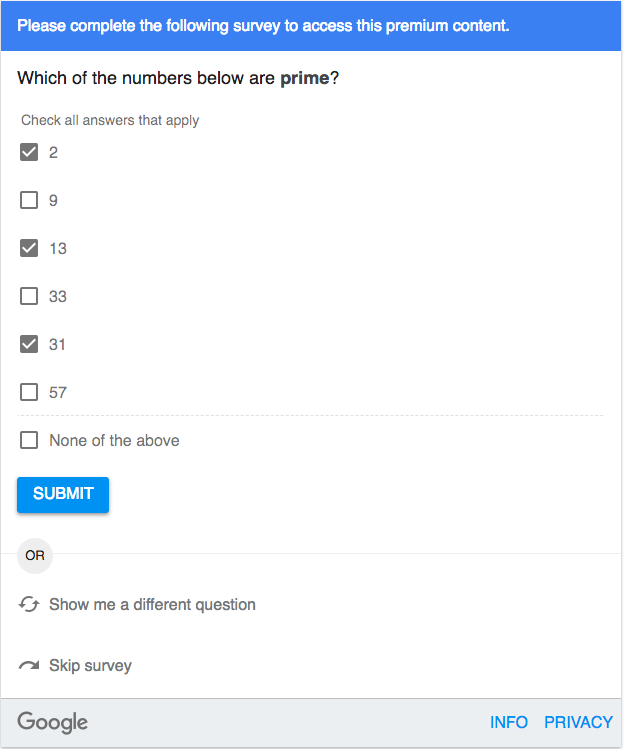The height and width of the screenshot is (750, 624).
Task: Click the prime numbers question text
Action: click(x=178, y=78)
